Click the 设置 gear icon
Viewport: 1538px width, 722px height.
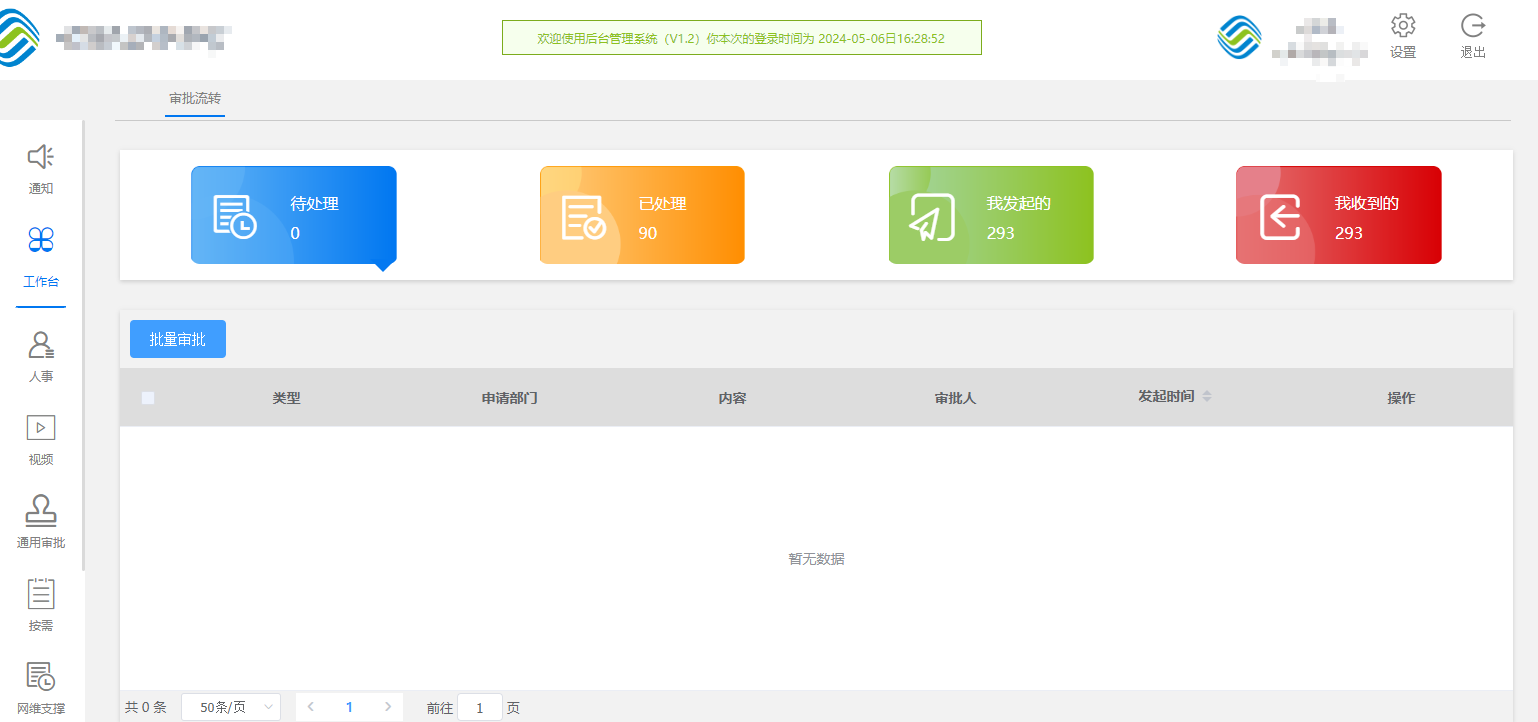[x=1403, y=26]
